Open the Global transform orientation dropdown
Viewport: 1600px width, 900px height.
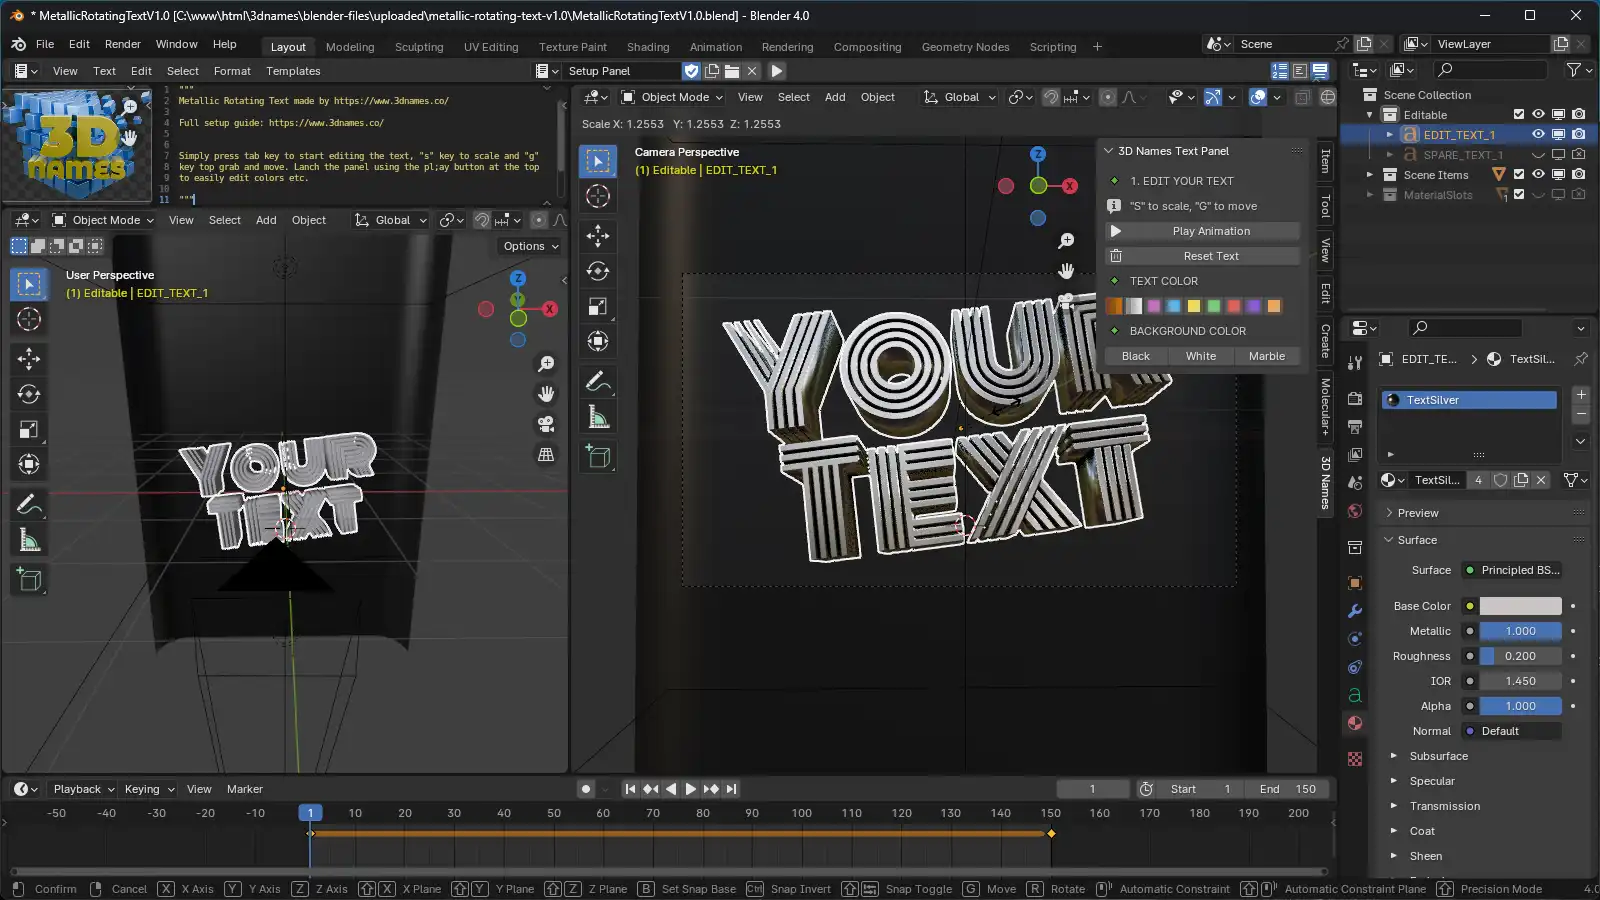960,97
